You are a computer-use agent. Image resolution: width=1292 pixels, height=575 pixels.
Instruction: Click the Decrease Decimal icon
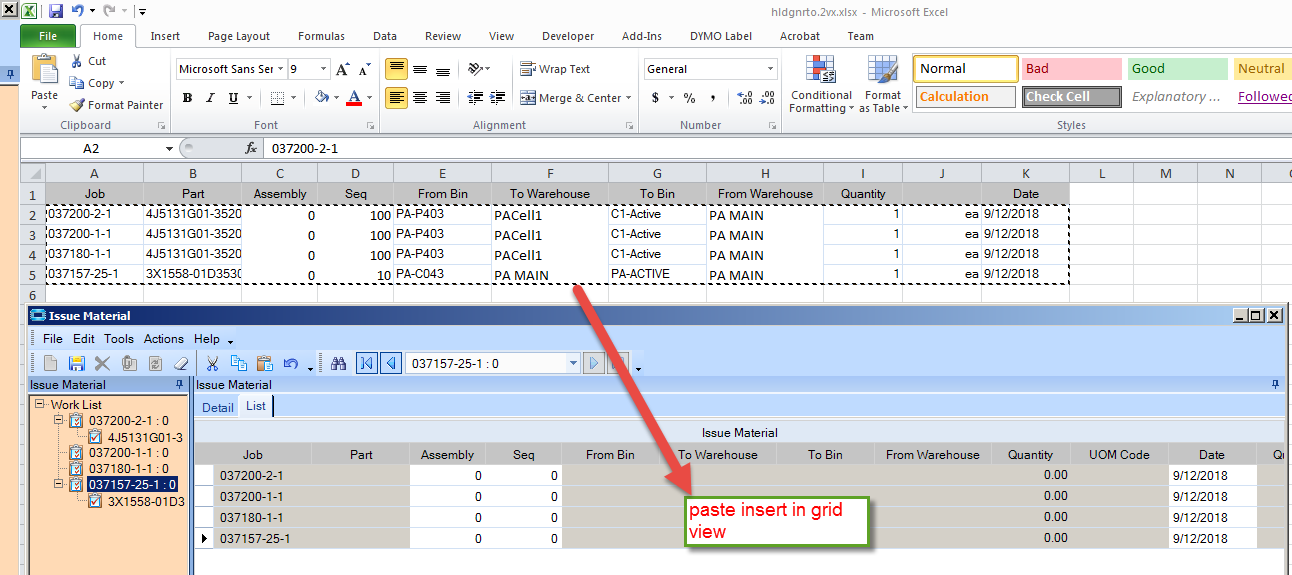point(767,98)
